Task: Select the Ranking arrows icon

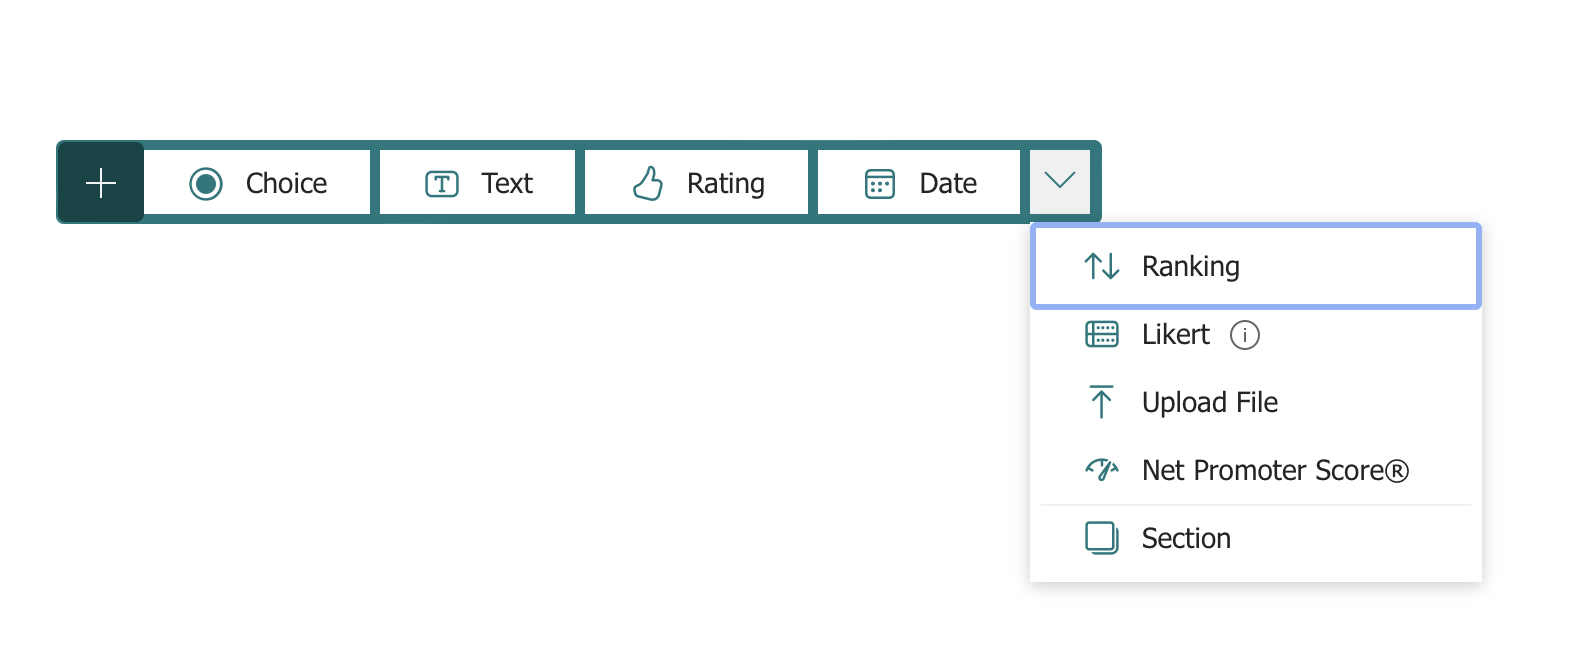Action: 1101,266
